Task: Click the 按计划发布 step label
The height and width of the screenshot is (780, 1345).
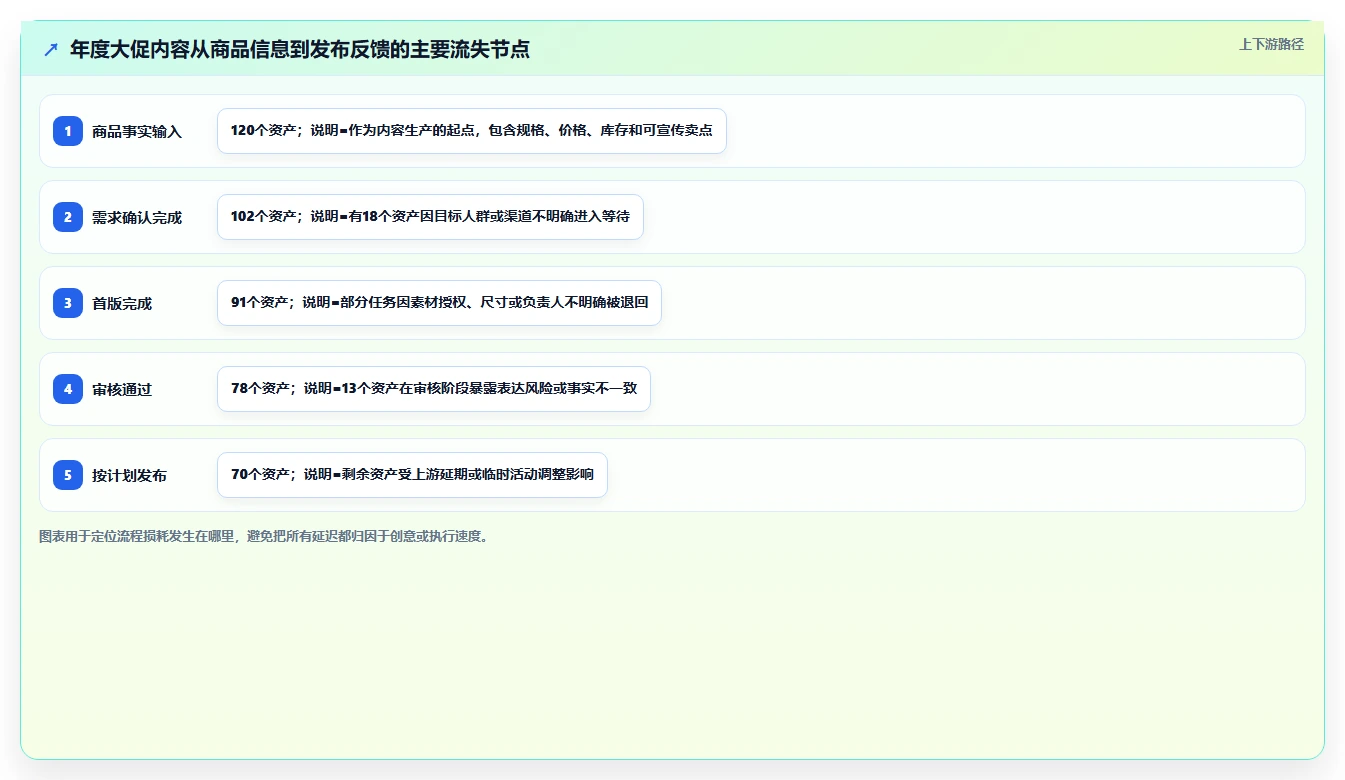Action: click(x=129, y=475)
